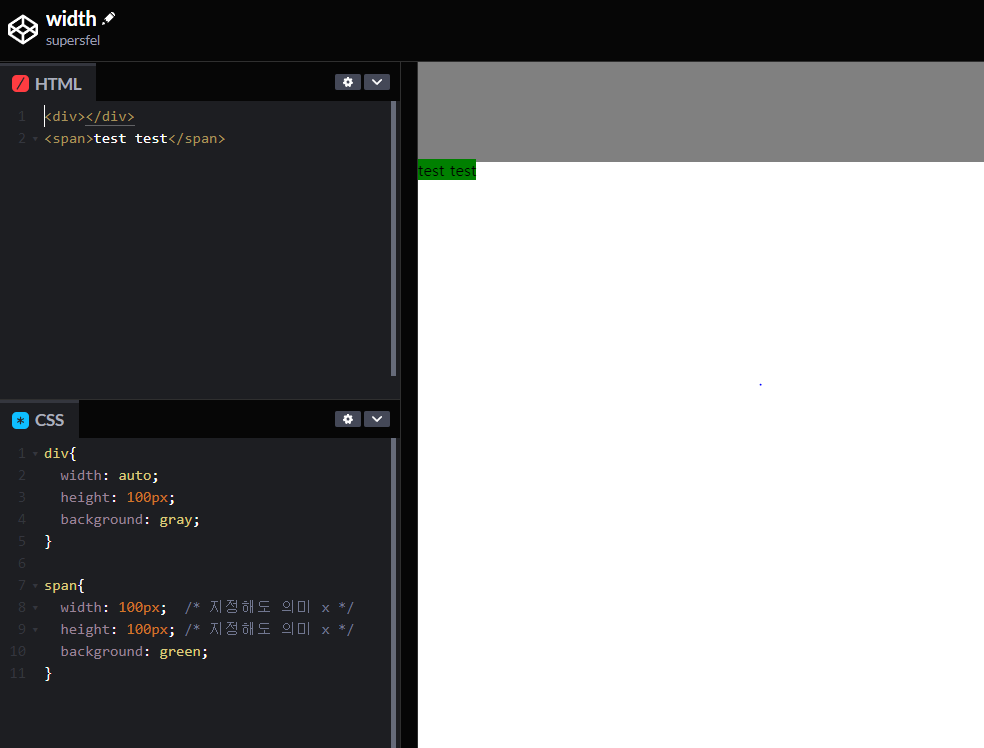Fold the HTML span line 2 arrow
The image size is (984, 748).
35,139
